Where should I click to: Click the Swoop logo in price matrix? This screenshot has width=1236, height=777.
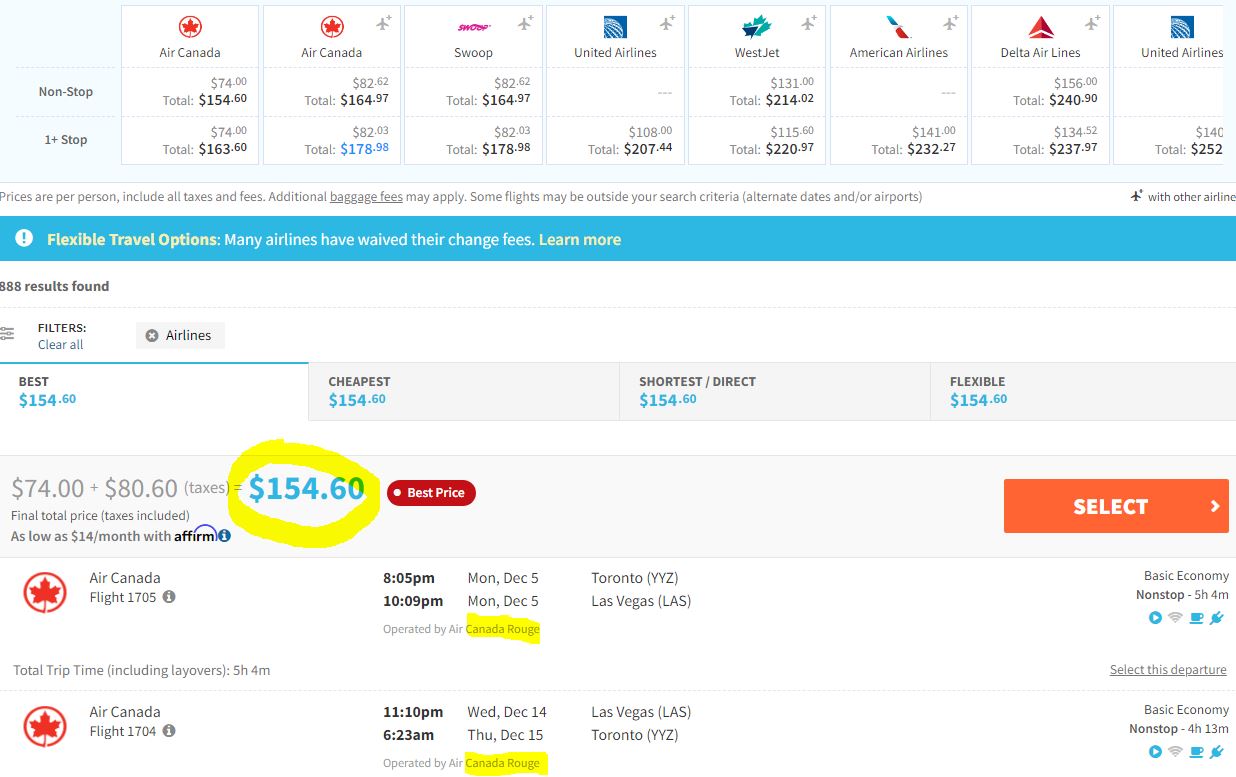(x=473, y=27)
